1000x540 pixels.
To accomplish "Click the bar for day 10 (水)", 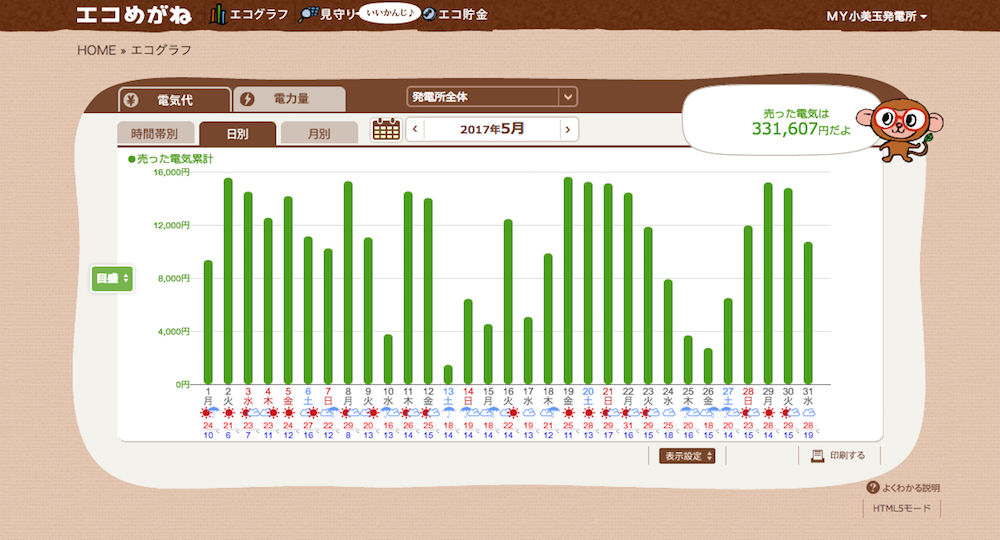I will 388,359.
